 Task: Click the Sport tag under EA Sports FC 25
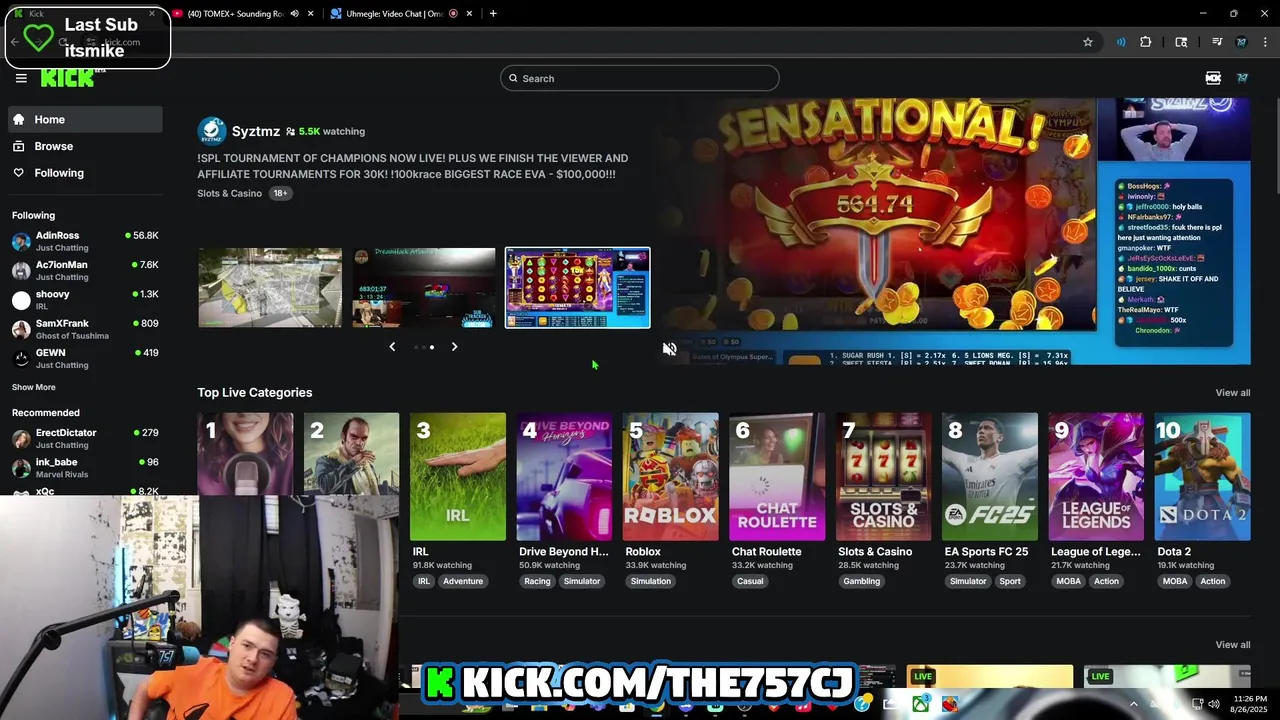pyautogui.click(x=1010, y=581)
